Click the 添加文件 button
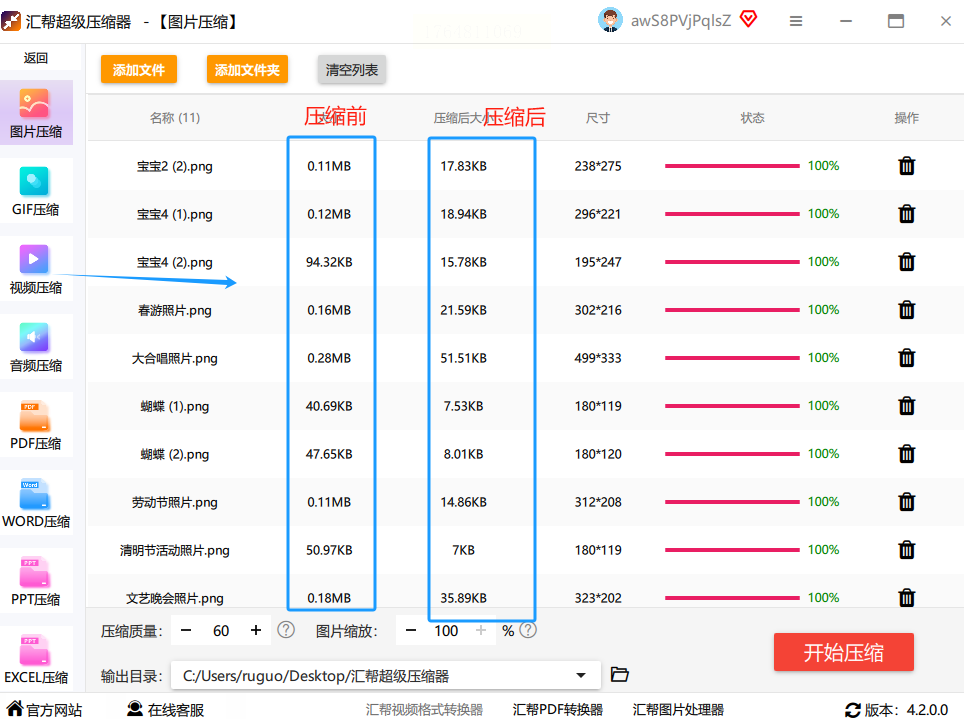This screenshot has height=719, width=964. (138, 70)
